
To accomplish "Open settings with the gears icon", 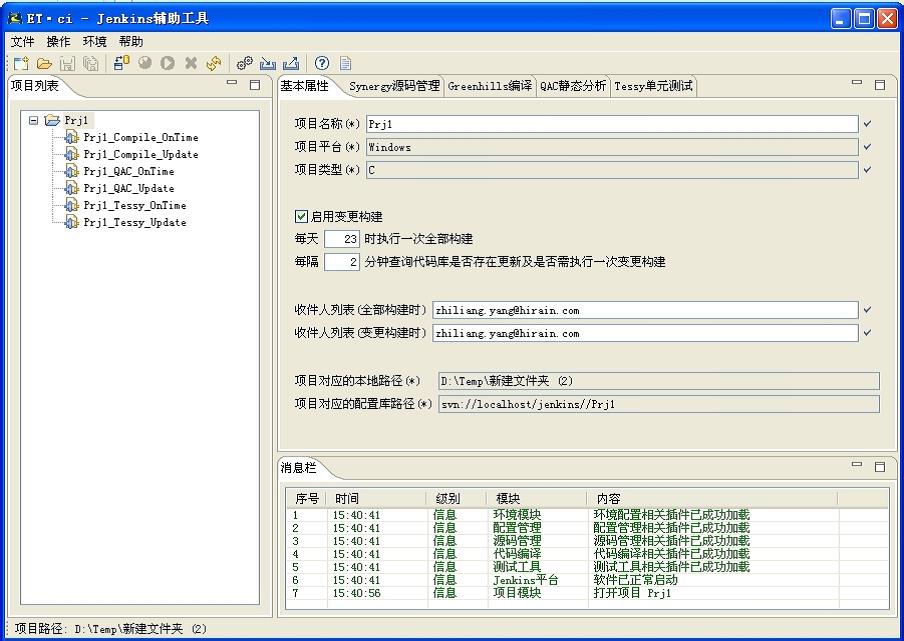I will pyautogui.click(x=245, y=63).
